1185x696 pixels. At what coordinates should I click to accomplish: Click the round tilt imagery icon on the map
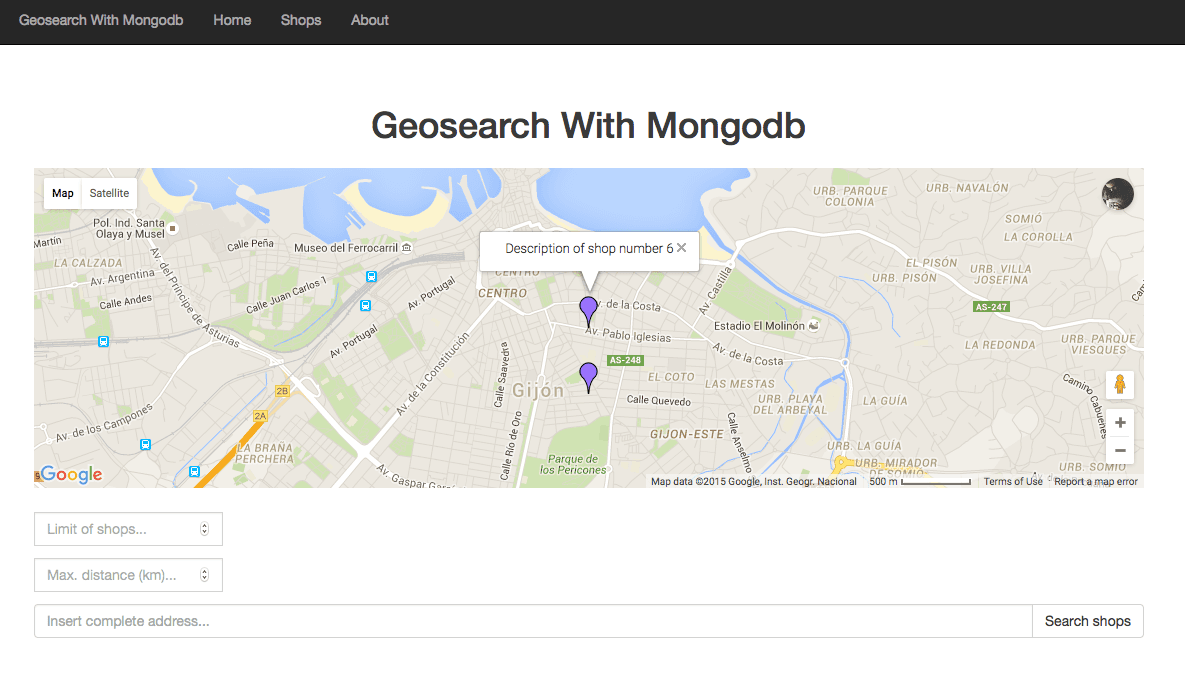tap(1117, 194)
